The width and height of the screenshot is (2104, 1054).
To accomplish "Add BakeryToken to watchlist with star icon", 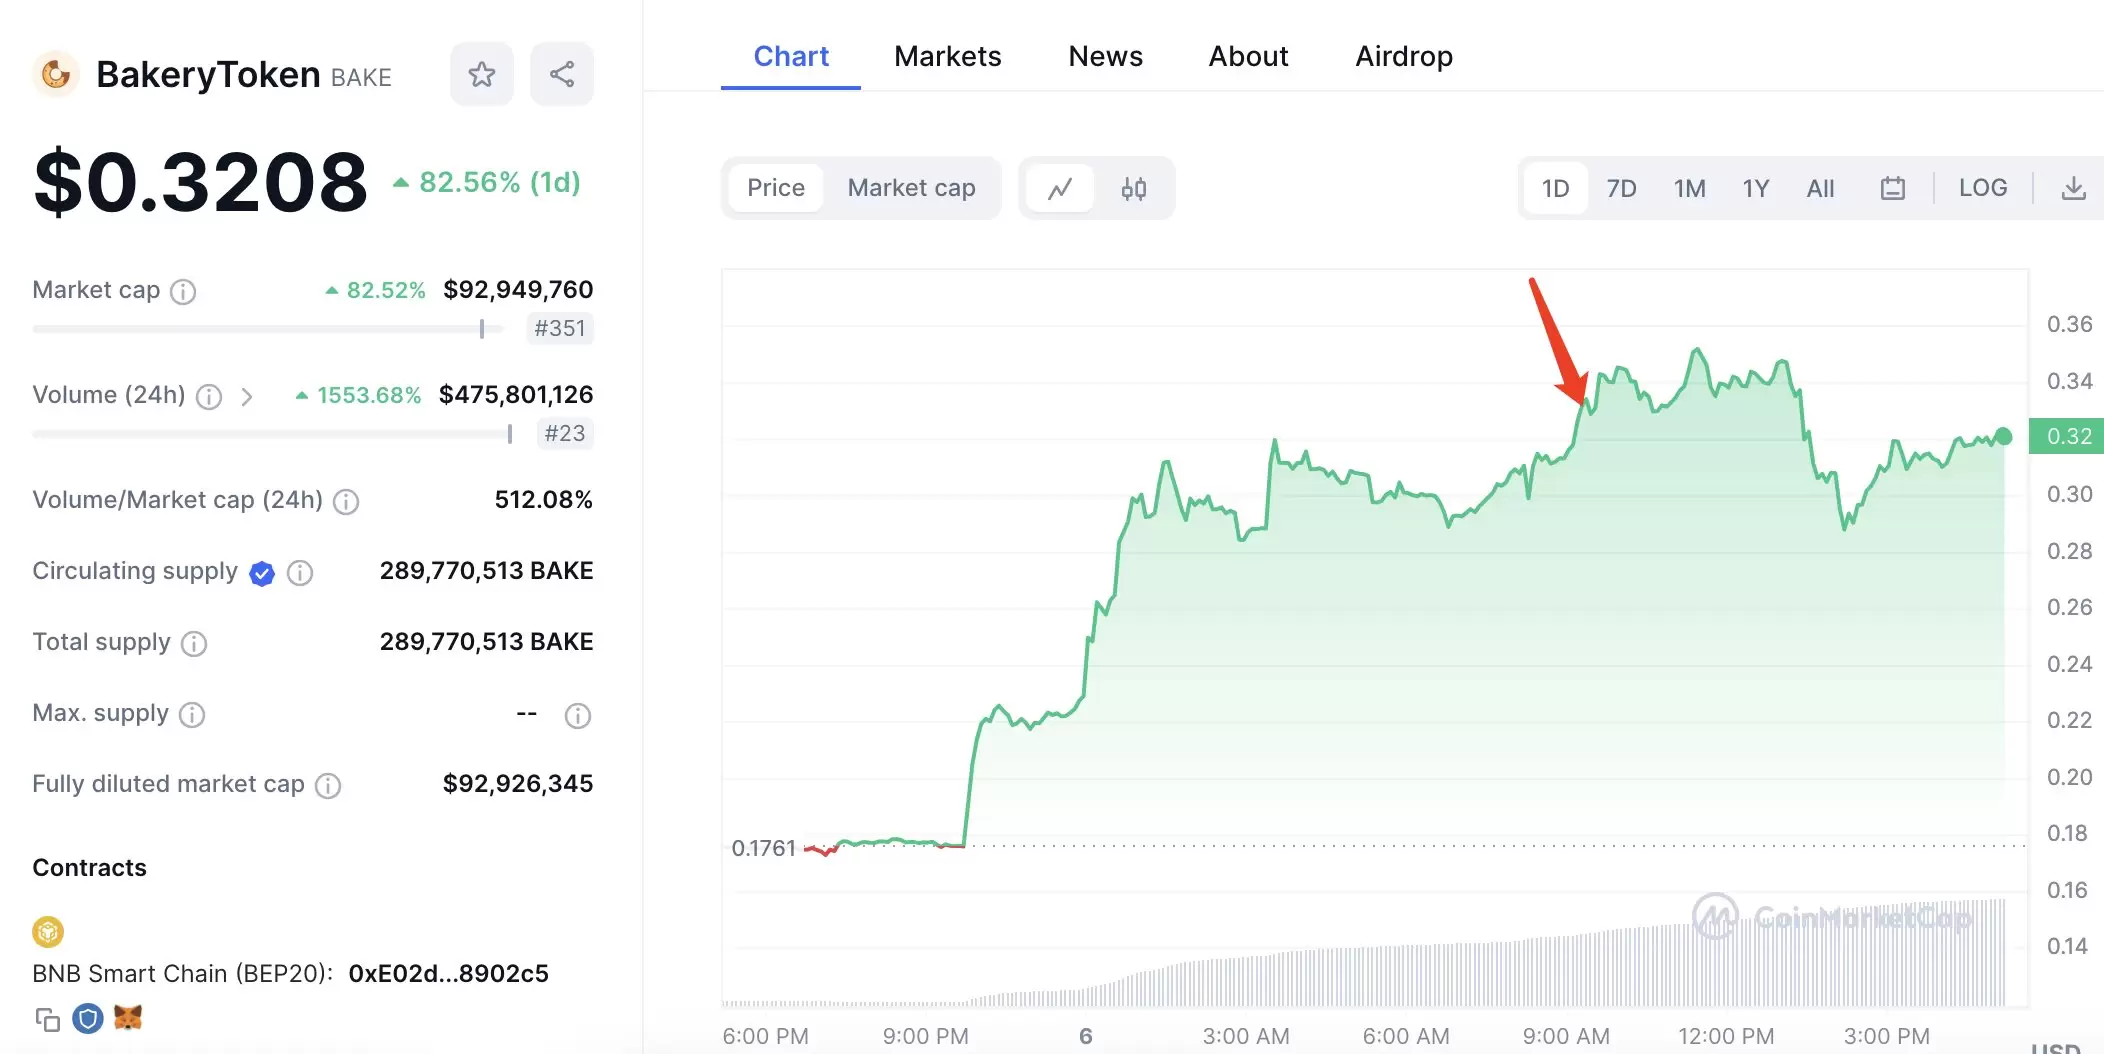I will tap(481, 74).
